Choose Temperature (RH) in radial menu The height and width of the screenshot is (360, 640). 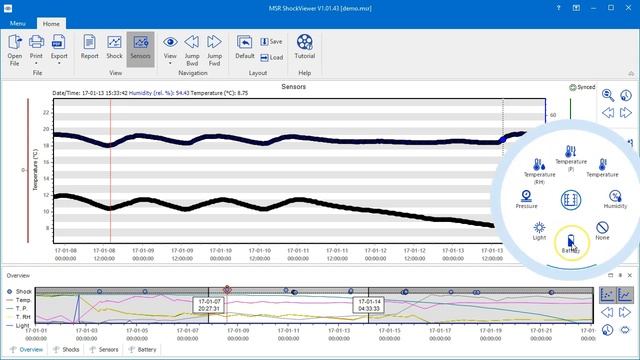[x=539, y=171]
